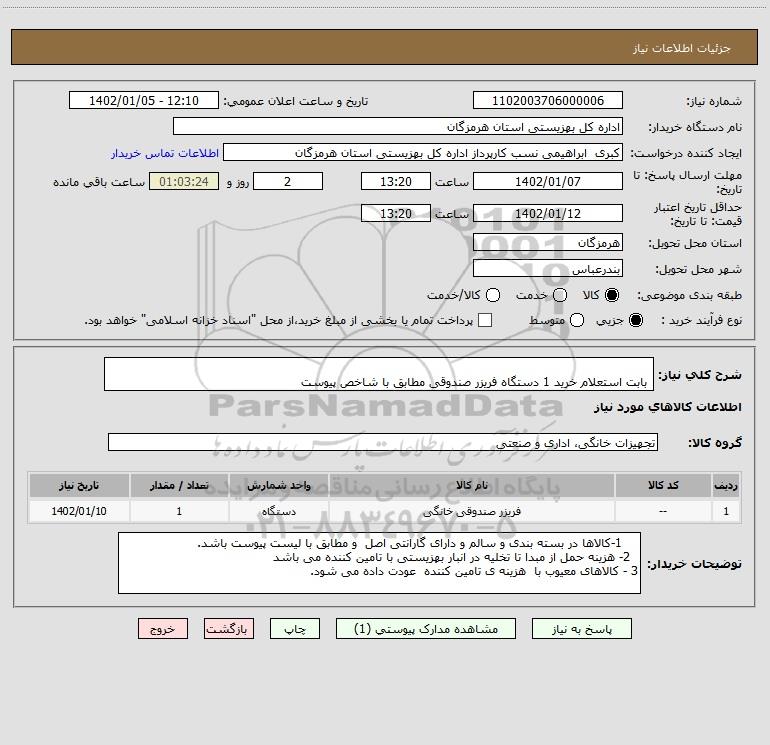Click the remaining time counter 01:03:24

(184, 182)
